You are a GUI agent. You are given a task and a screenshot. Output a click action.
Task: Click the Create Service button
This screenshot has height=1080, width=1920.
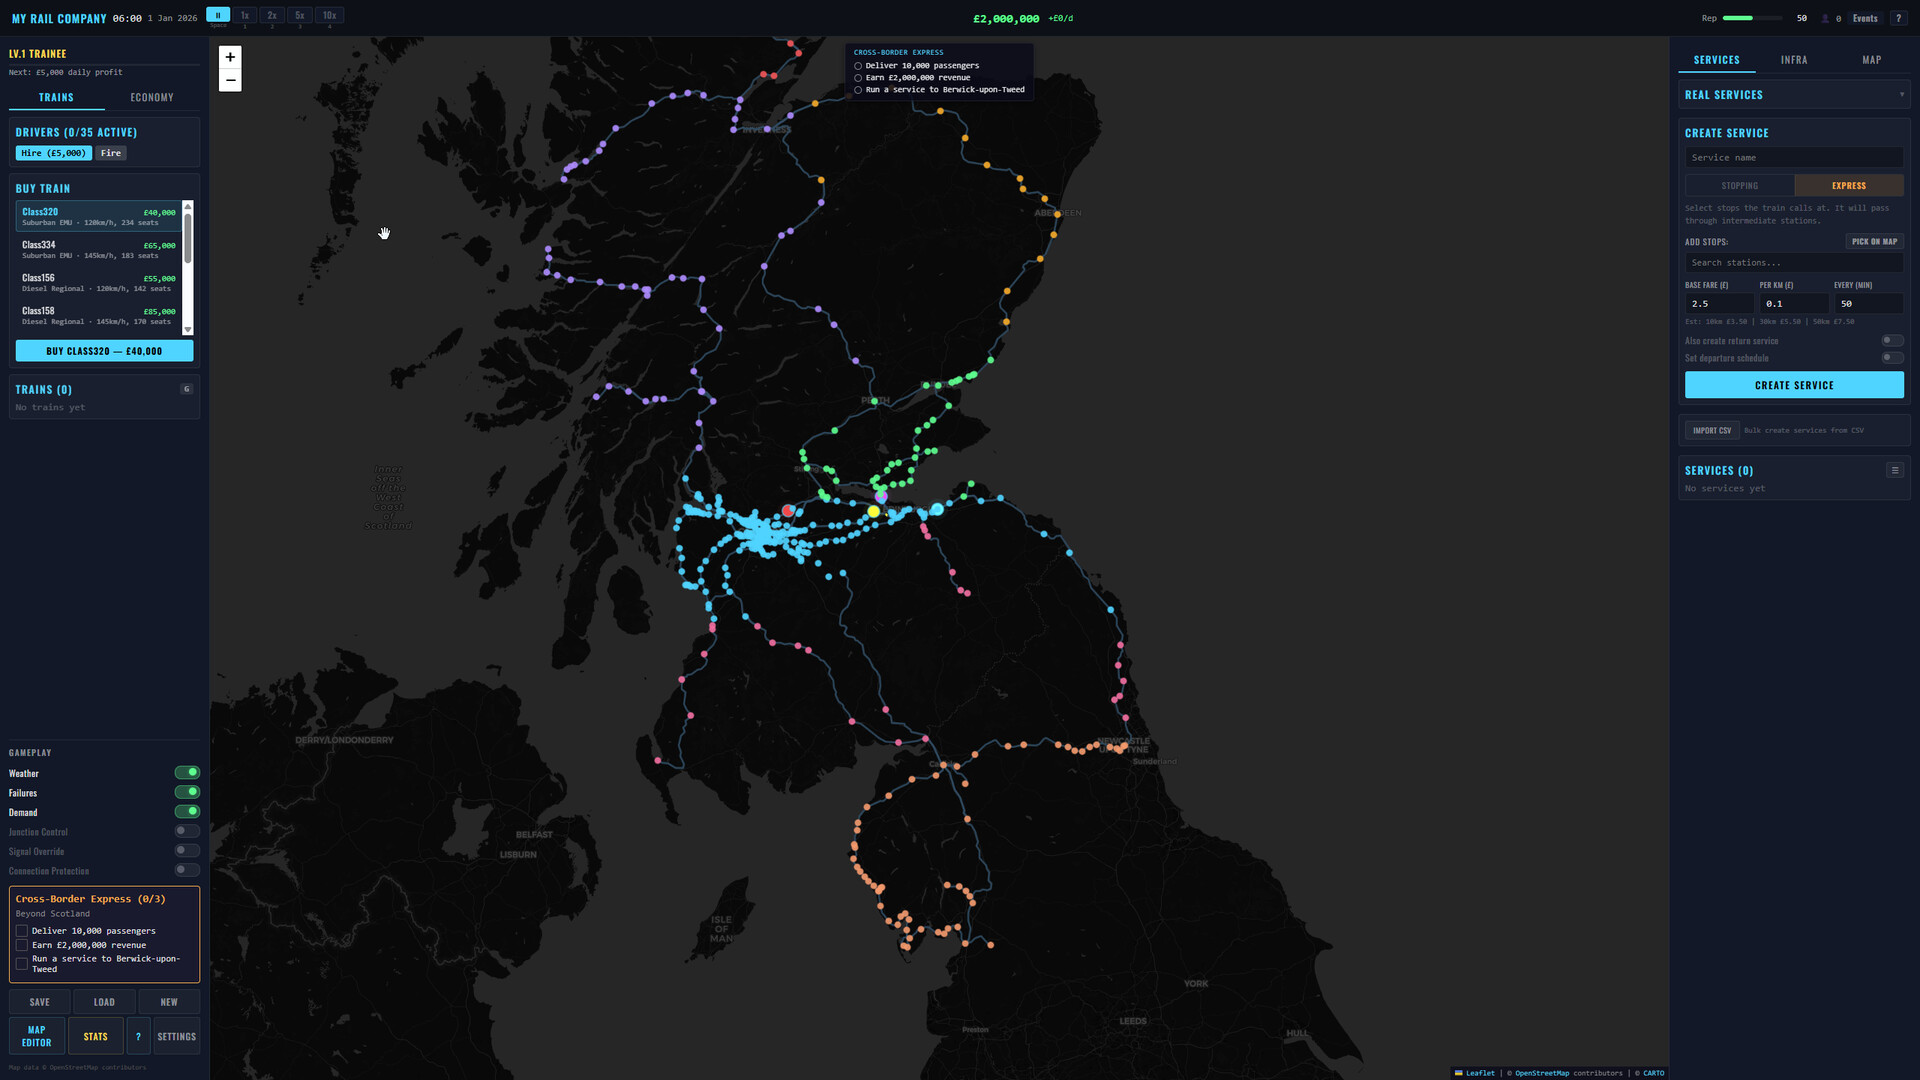tap(1793, 385)
